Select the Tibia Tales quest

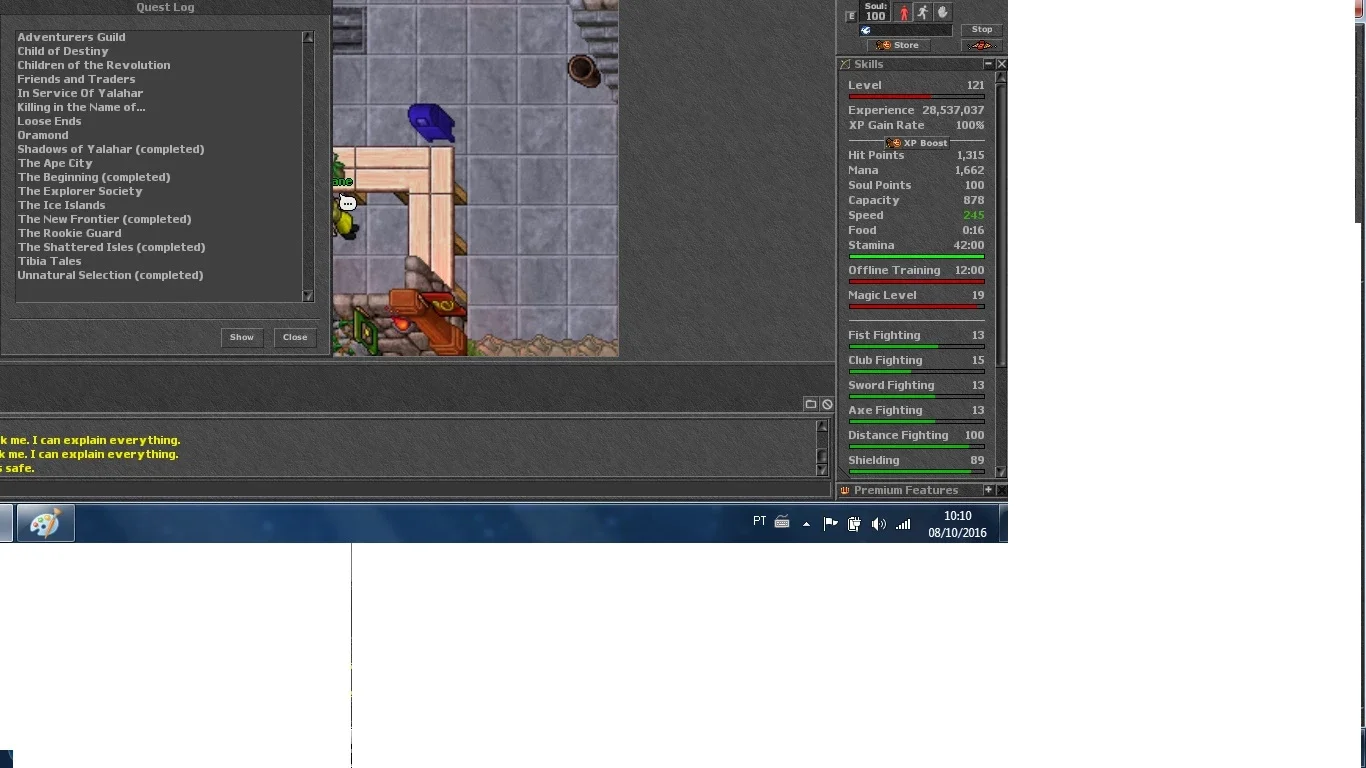[49, 261]
